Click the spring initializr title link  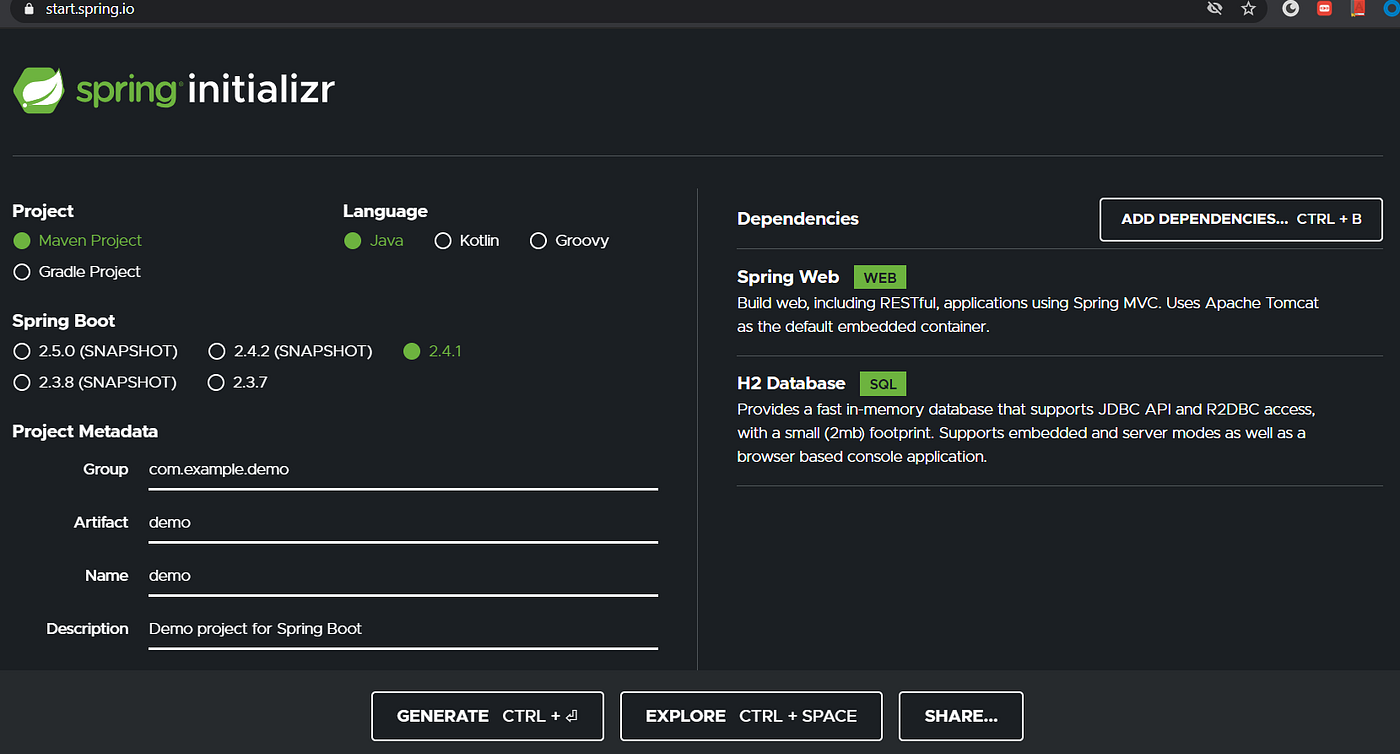tap(174, 89)
